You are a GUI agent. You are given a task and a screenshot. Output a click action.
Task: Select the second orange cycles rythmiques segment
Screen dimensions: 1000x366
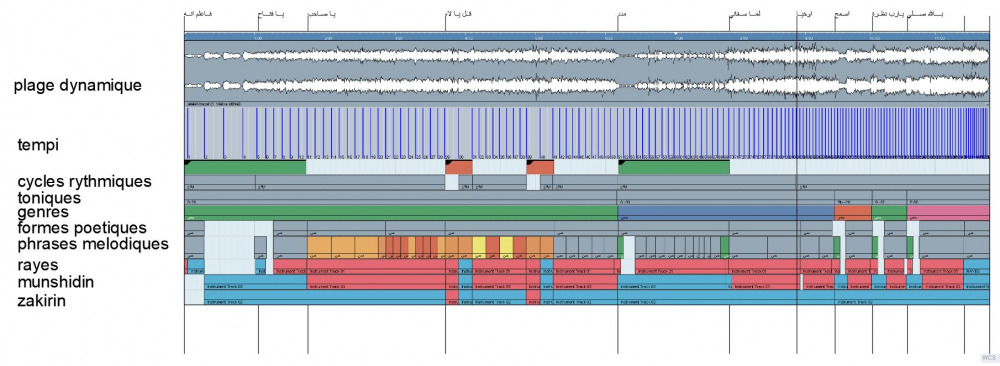point(540,167)
